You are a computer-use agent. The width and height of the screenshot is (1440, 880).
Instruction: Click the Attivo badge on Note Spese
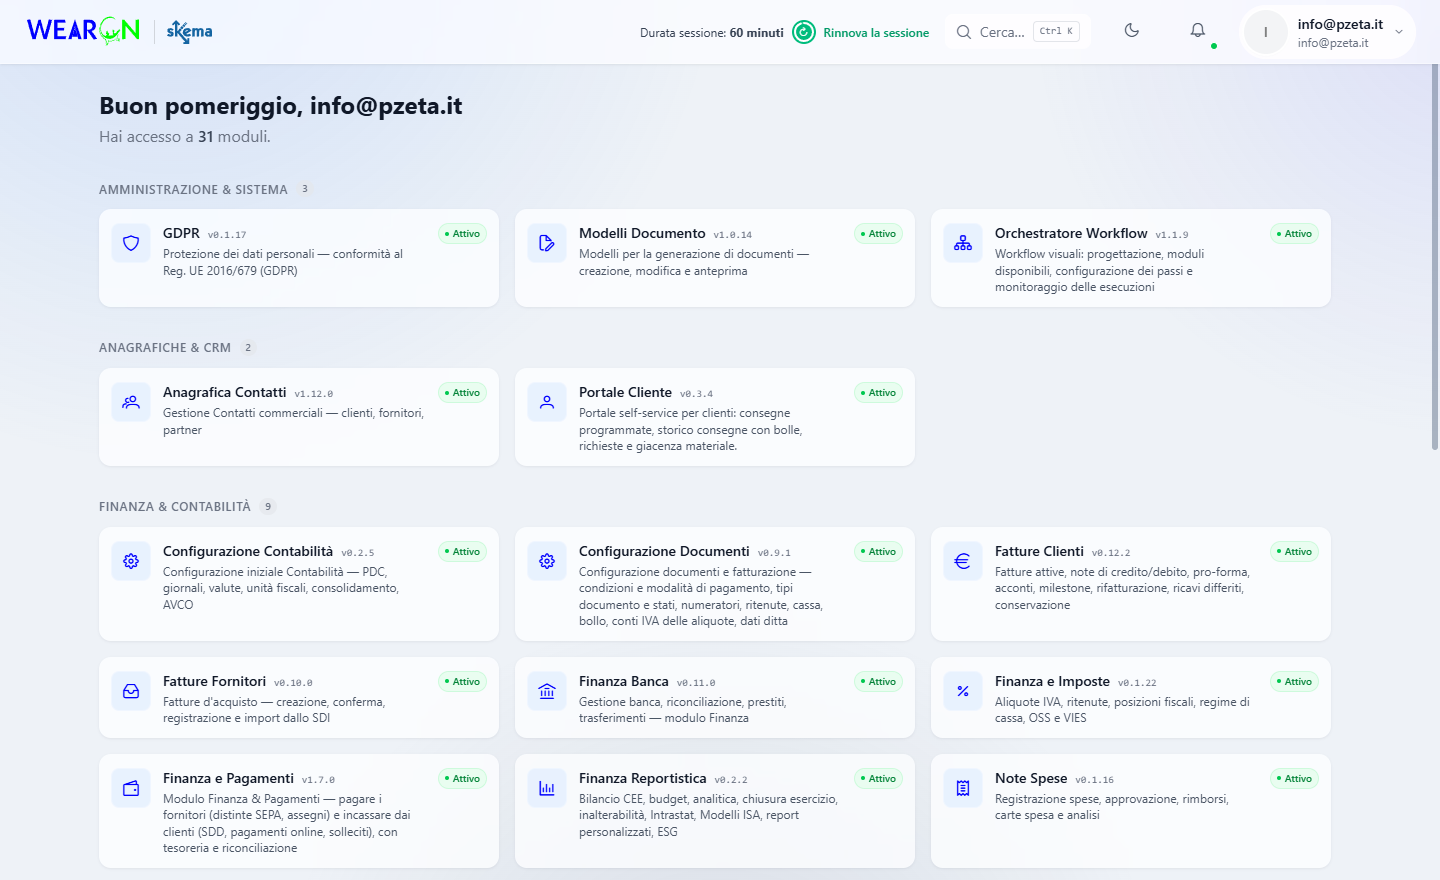pos(1294,779)
